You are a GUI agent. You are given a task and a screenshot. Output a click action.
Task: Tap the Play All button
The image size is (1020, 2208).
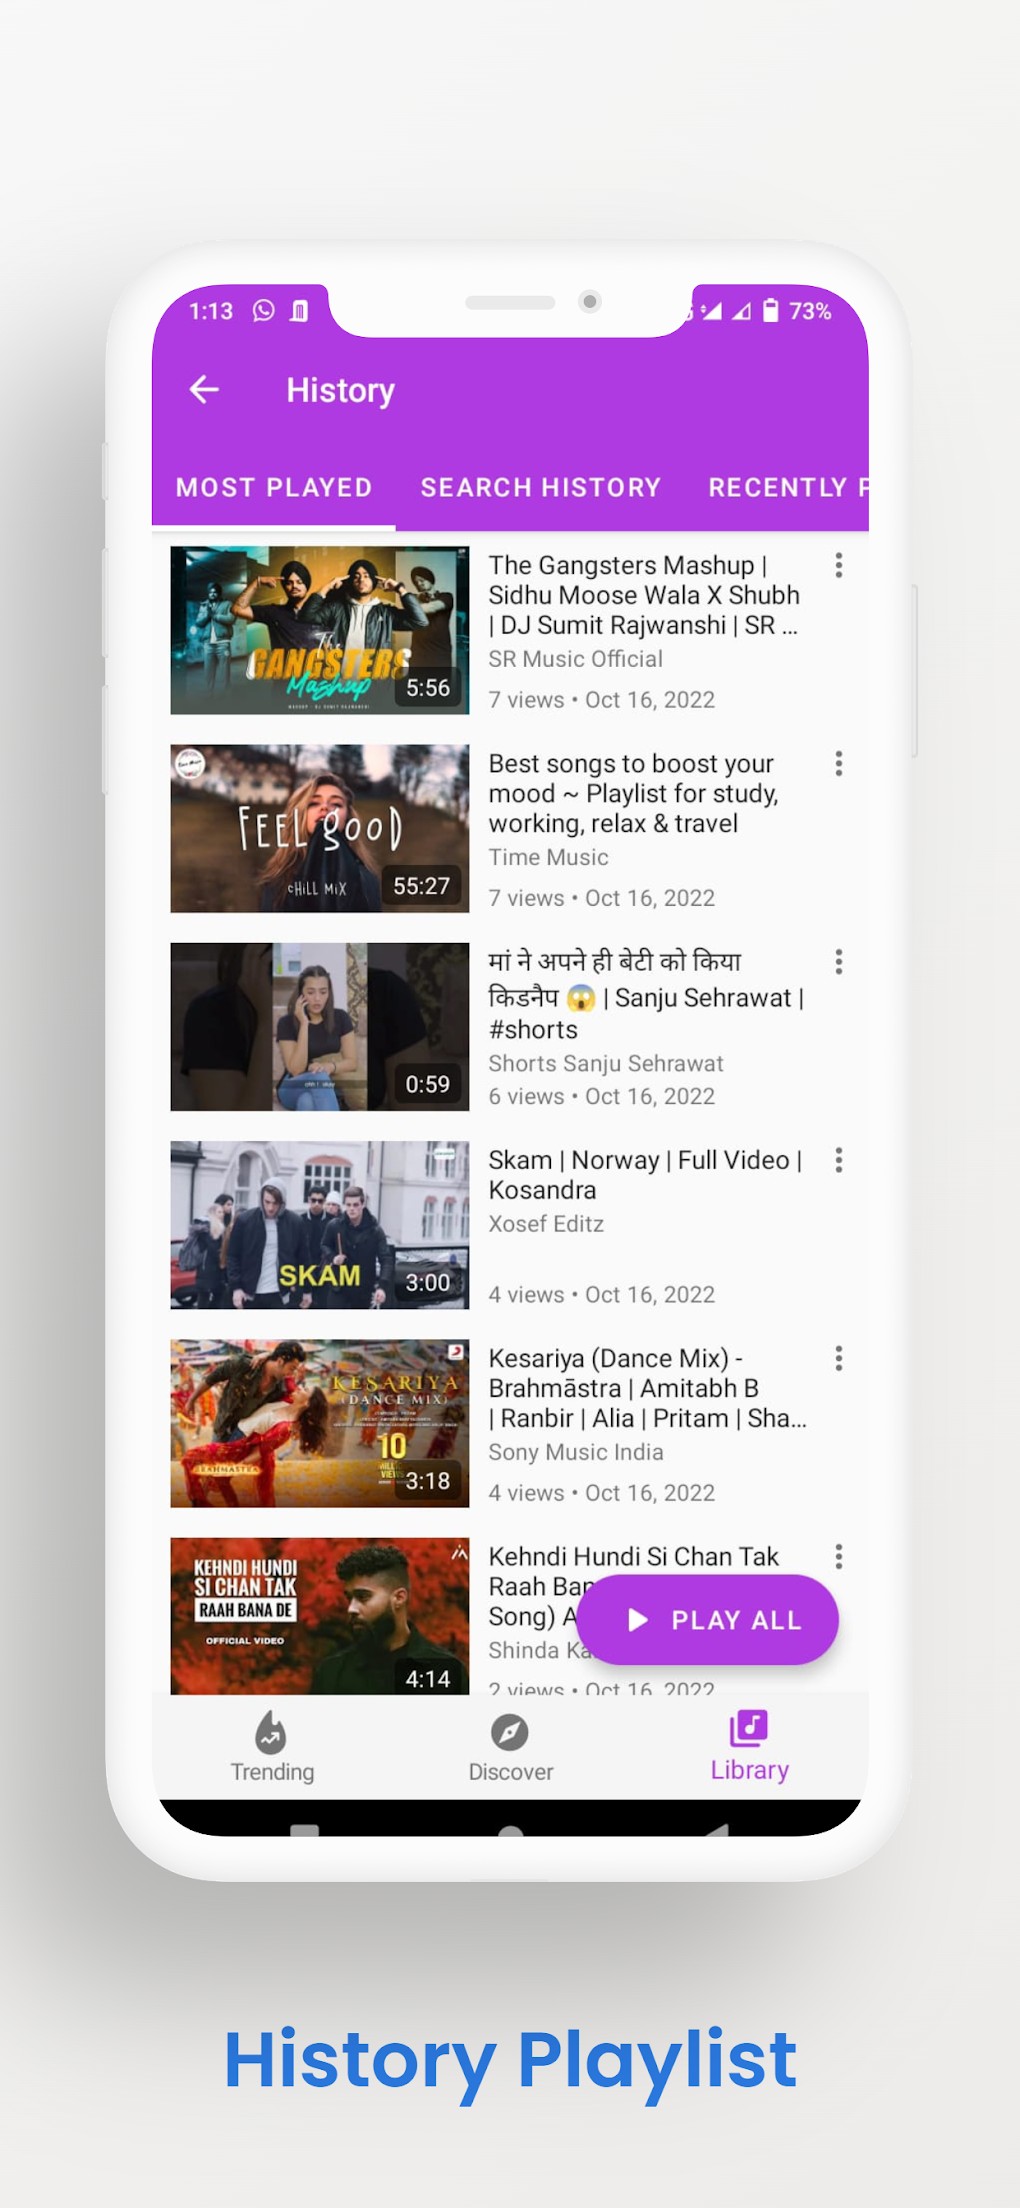tap(707, 1620)
